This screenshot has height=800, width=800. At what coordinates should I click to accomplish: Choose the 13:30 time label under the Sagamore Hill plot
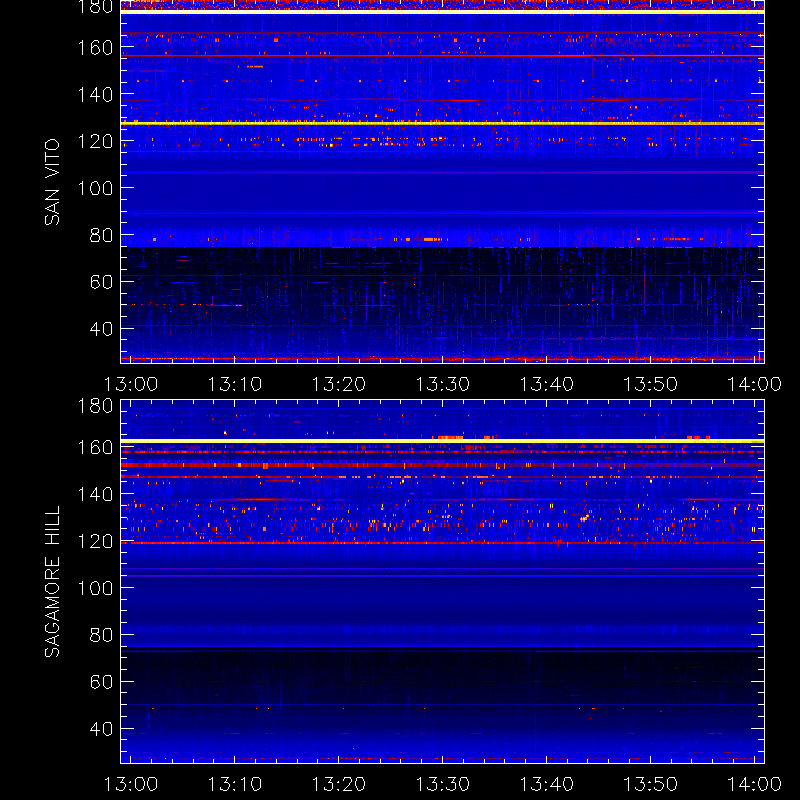(442, 784)
